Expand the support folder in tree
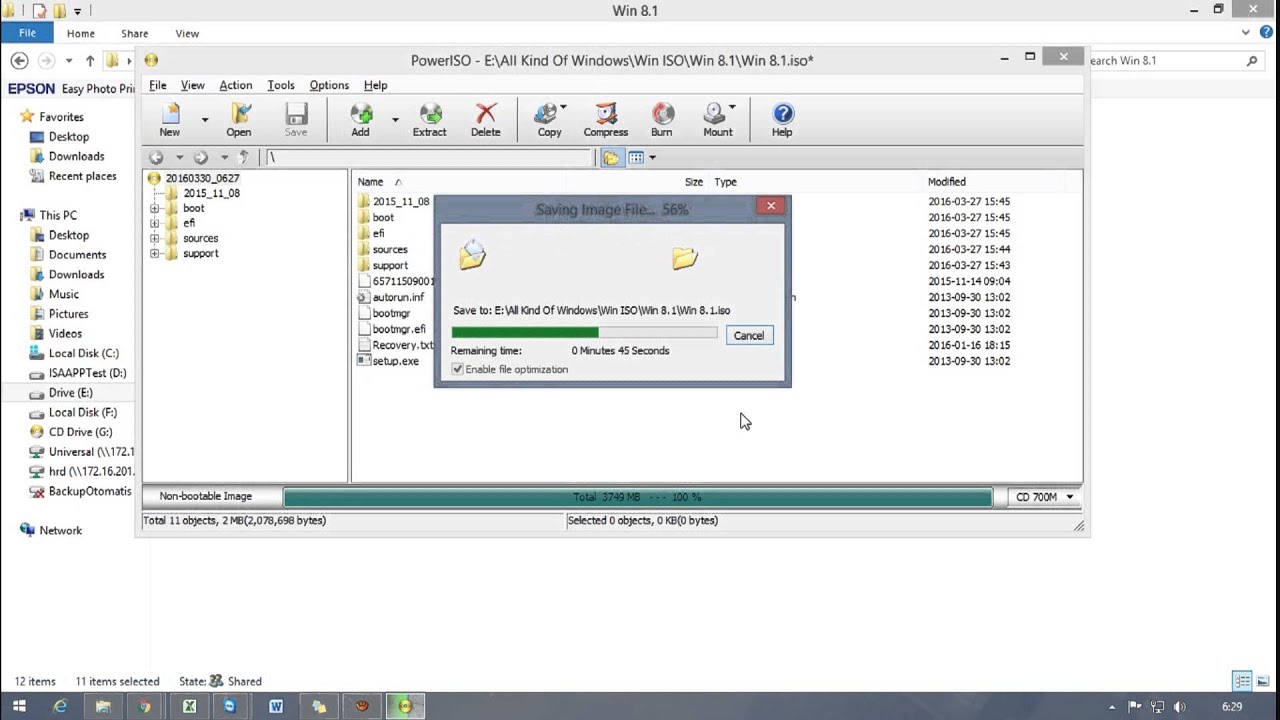The height and width of the screenshot is (720, 1280). point(155,253)
